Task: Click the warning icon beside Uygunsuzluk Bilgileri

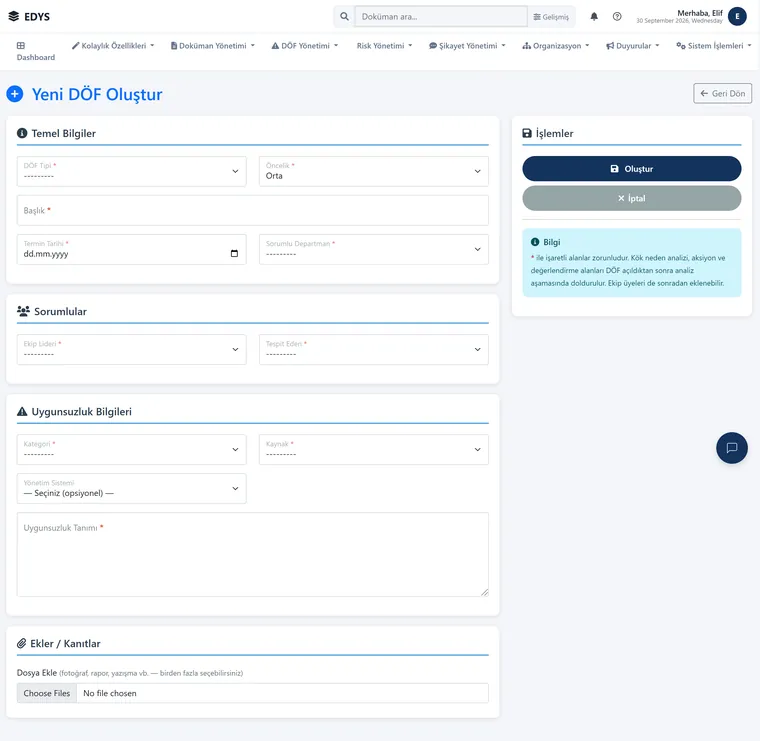Action: coord(22,411)
